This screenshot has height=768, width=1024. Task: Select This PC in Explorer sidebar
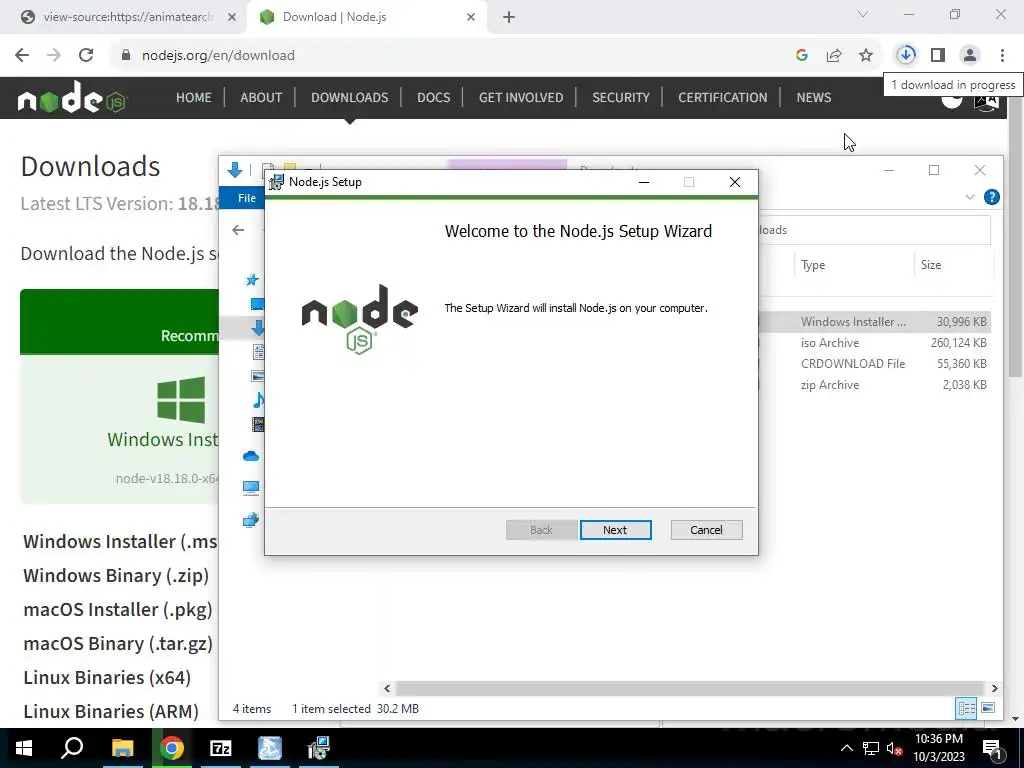(251, 488)
